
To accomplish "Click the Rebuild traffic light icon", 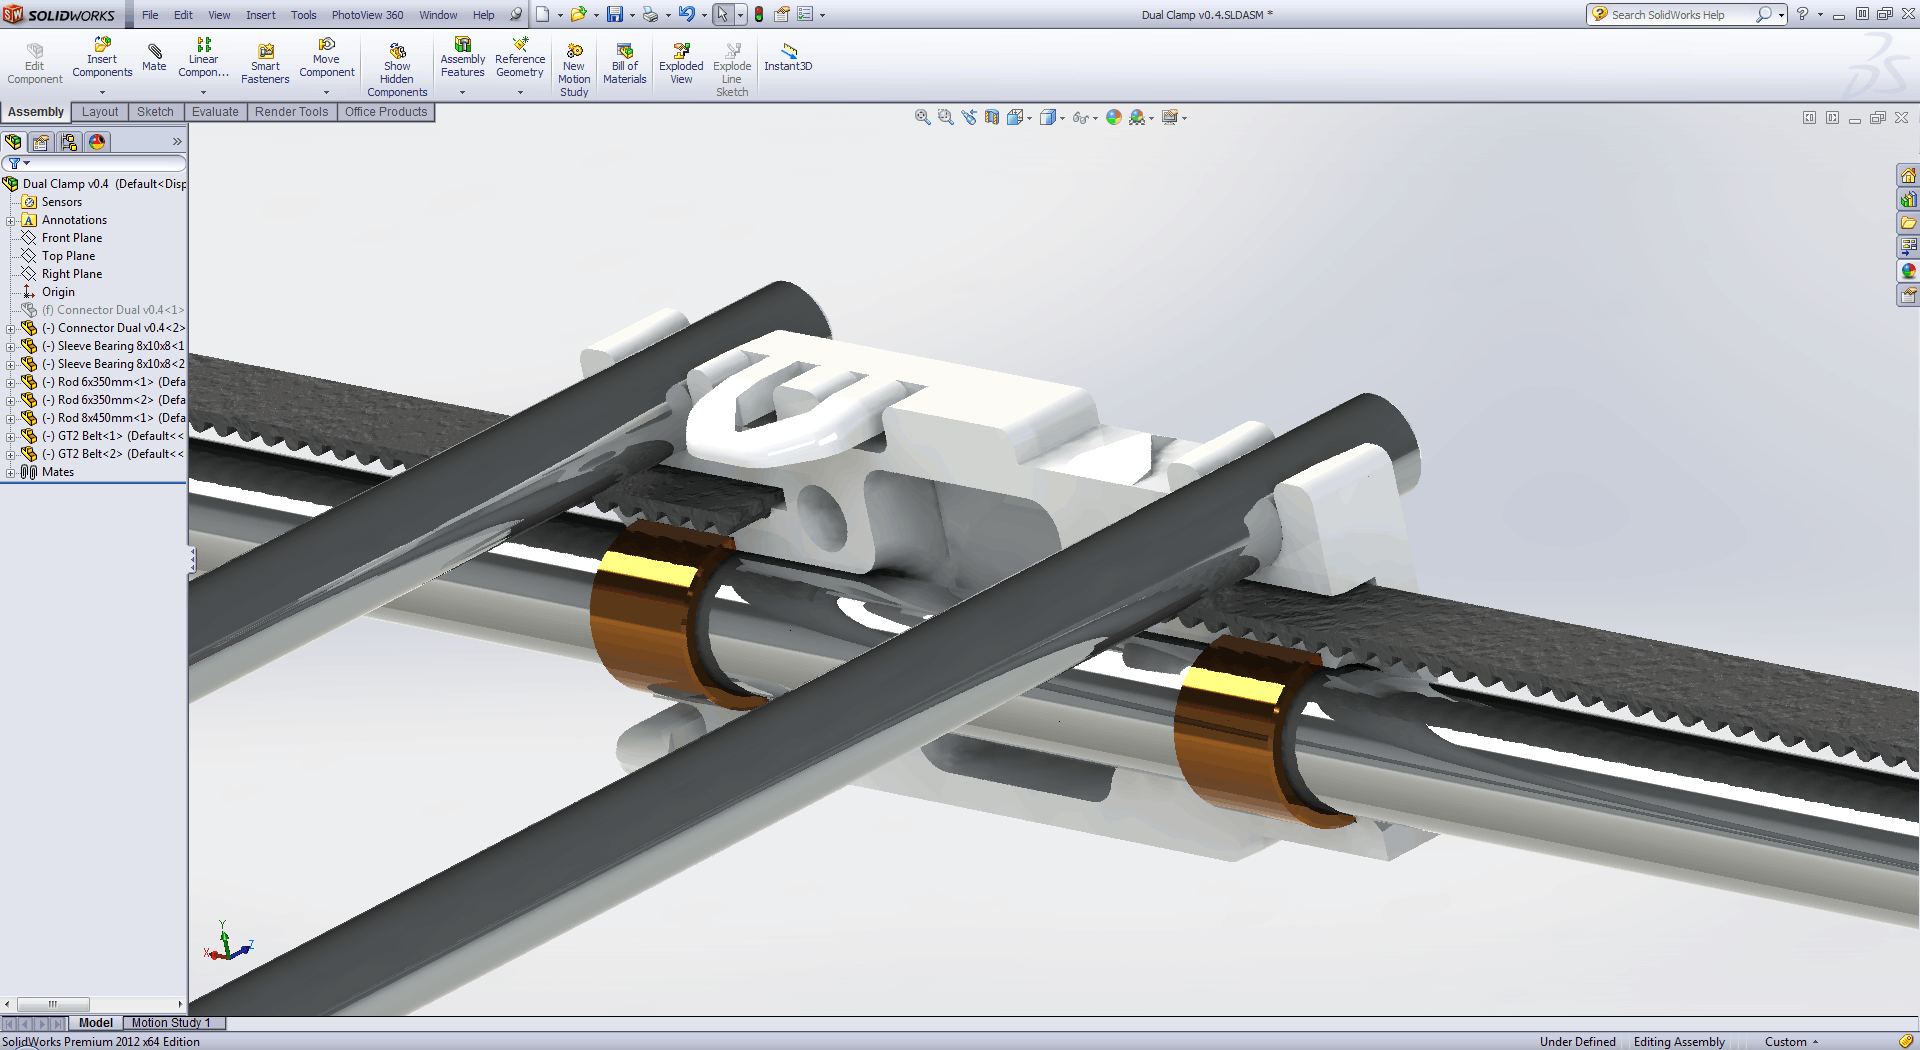I will [759, 14].
